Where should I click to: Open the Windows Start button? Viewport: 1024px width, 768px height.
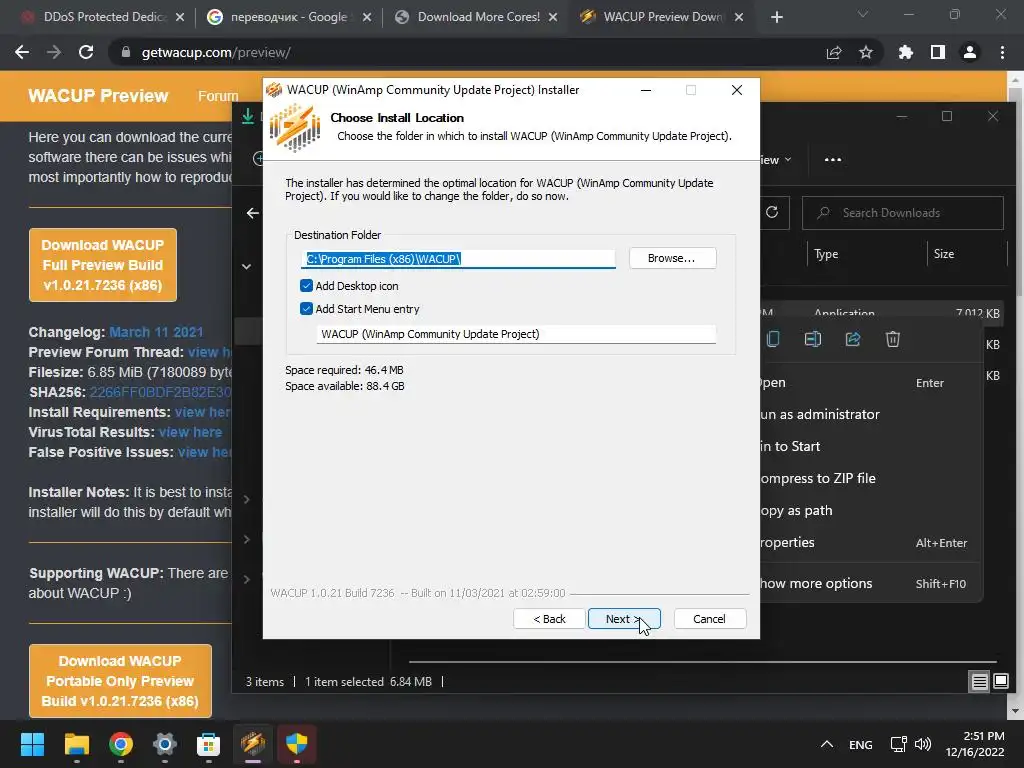click(32, 744)
